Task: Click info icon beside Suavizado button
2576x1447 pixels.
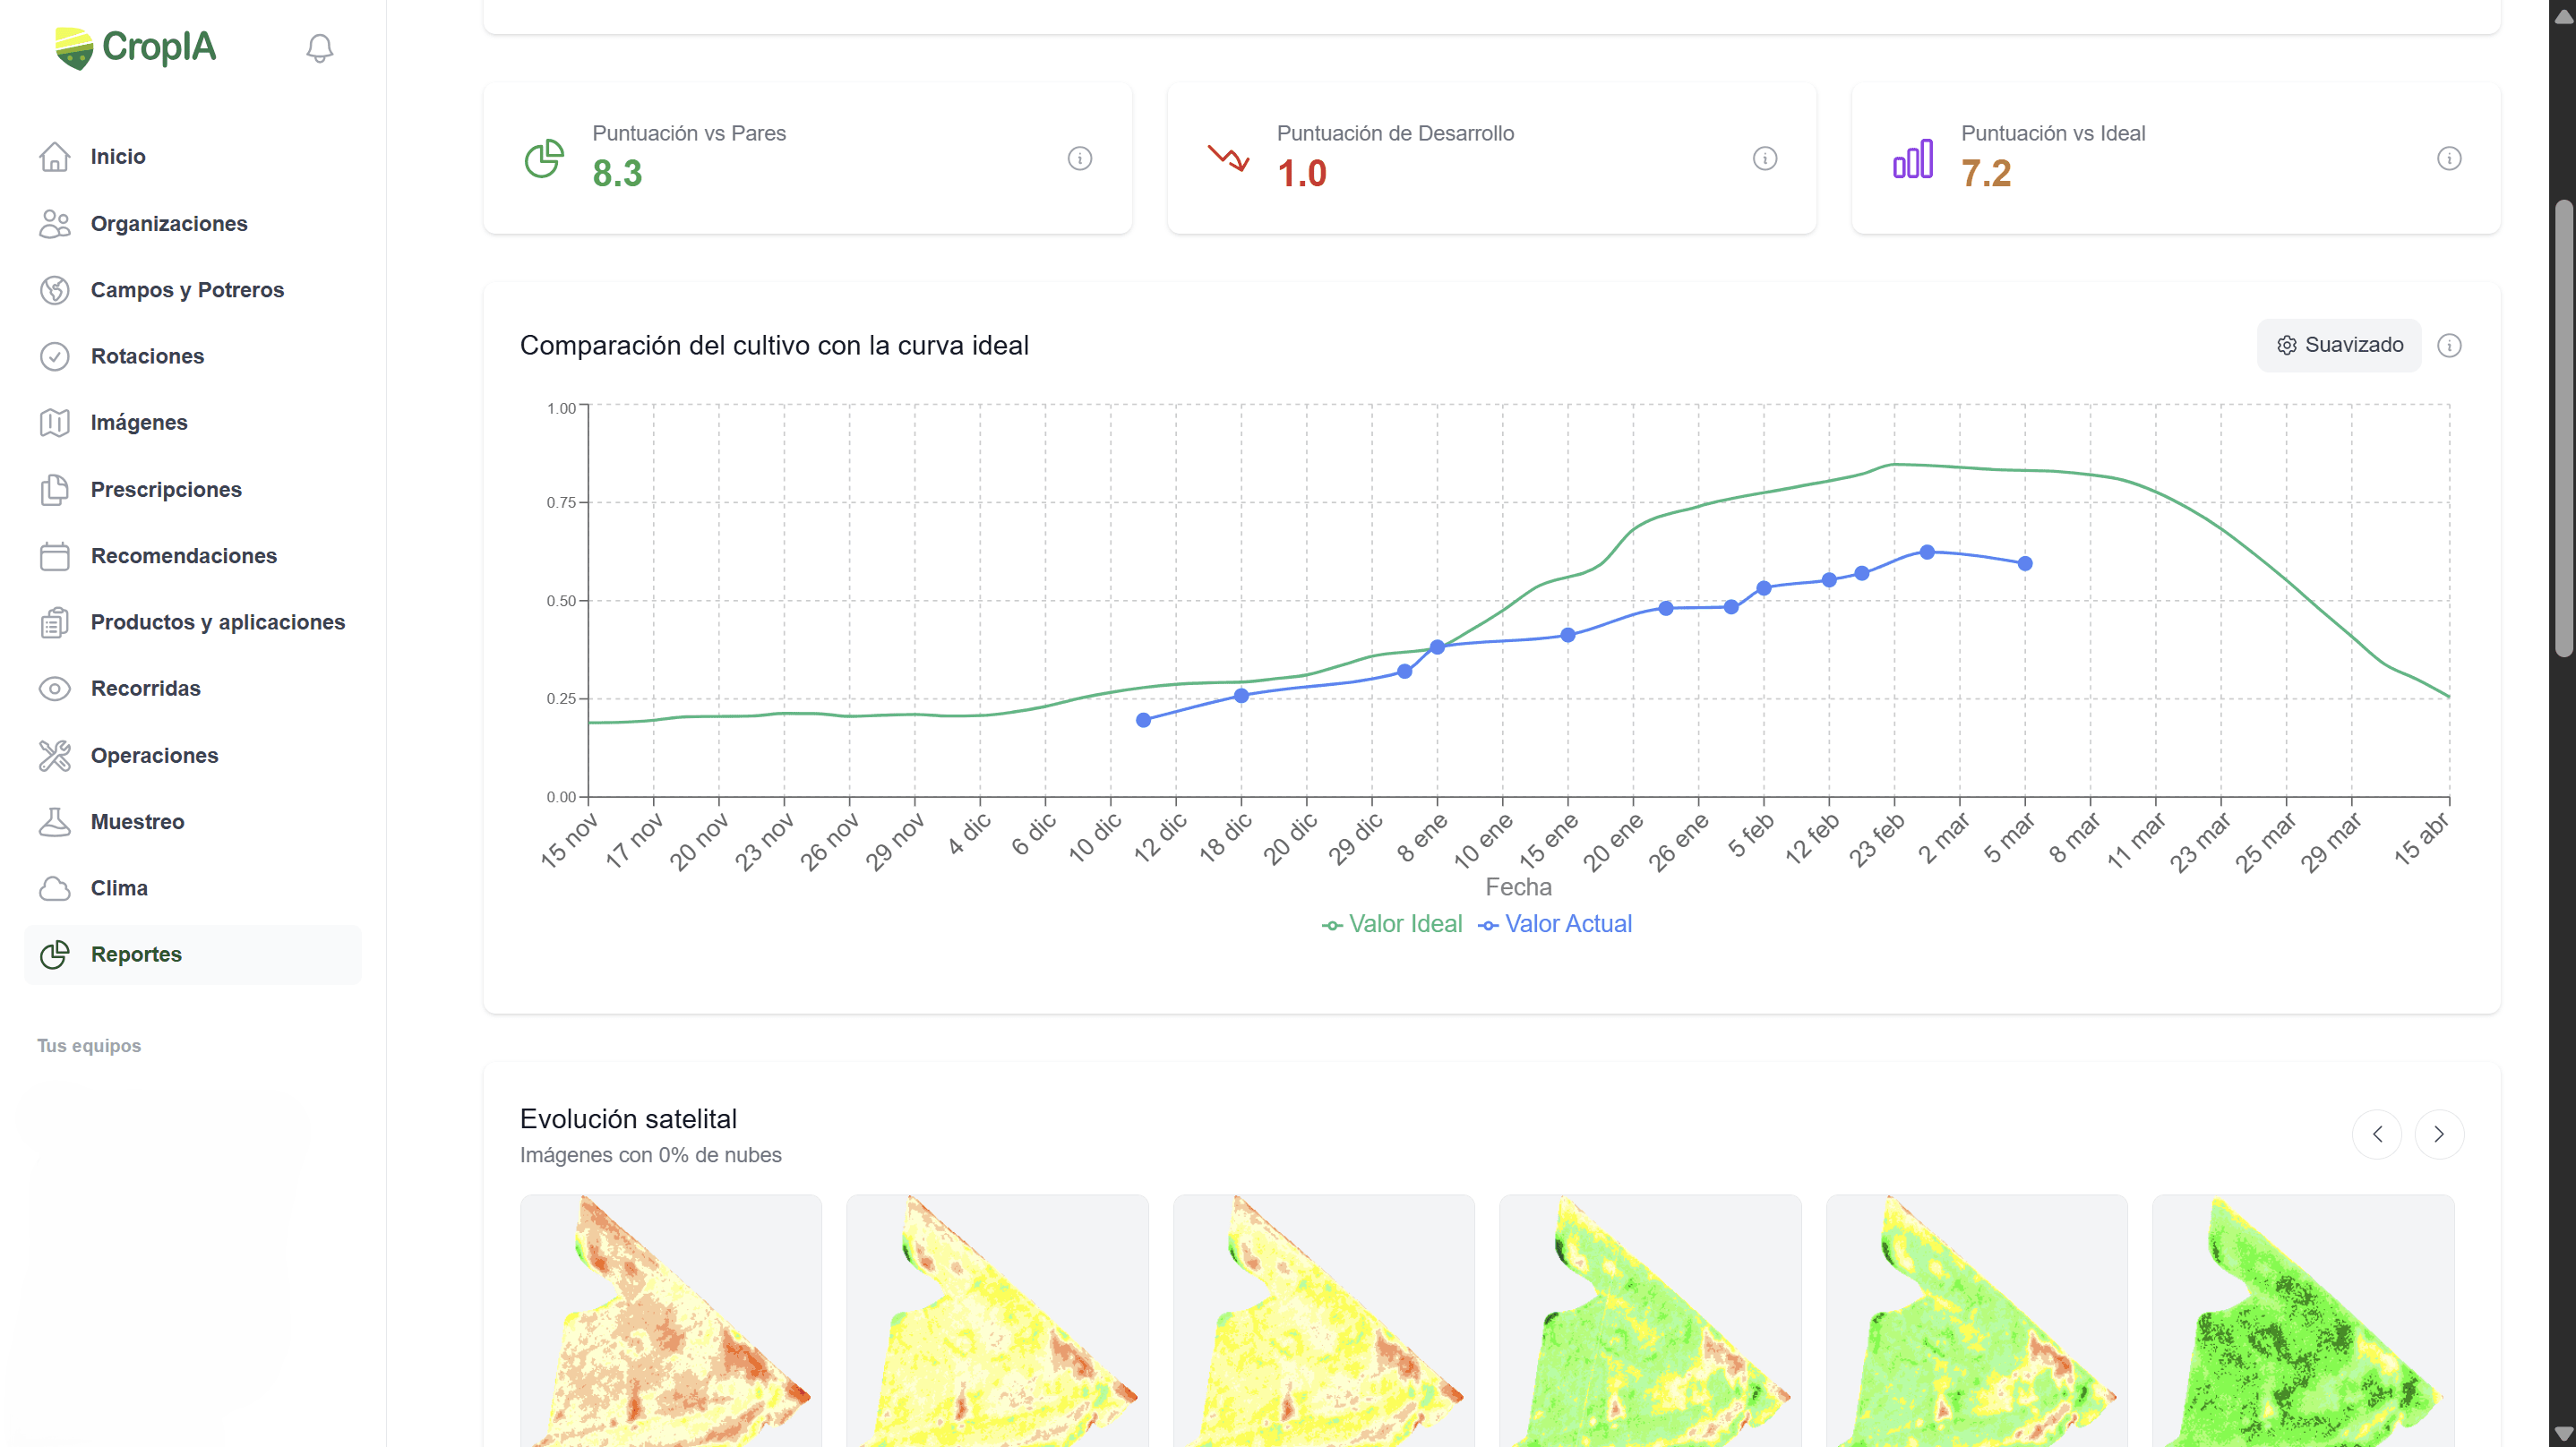Action: (2448, 345)
